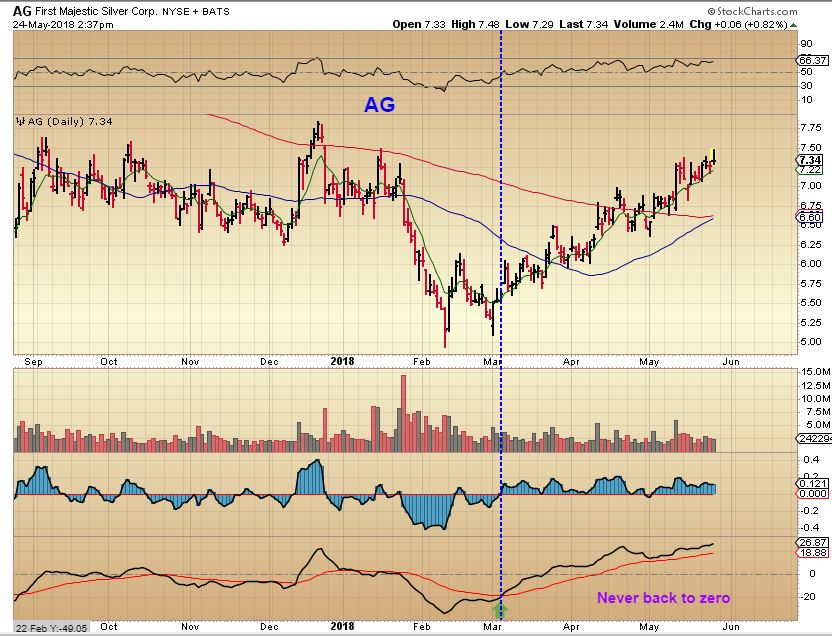The height and width of the screenshot is (636, 832).
Task: Click the RSI value label 66.37
Action: (x=812, y=60)
